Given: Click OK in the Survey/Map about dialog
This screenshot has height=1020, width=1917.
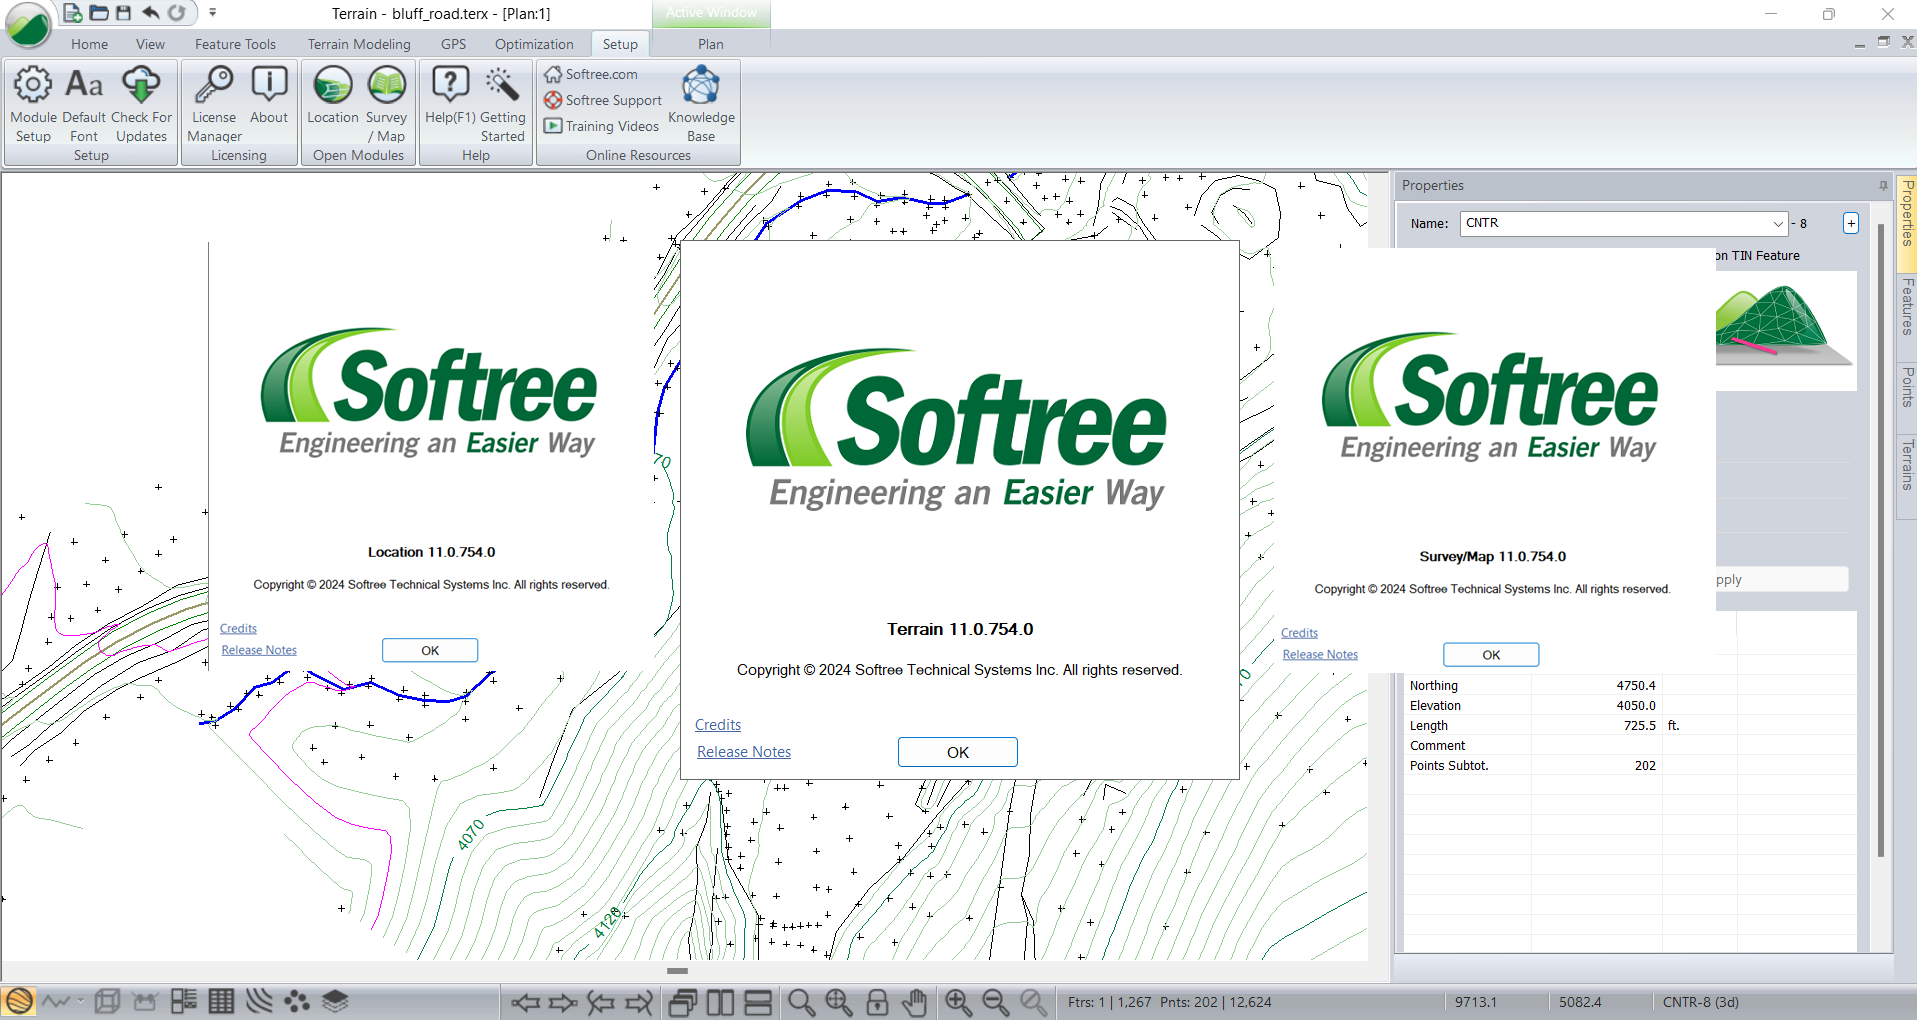Looking at the screenshot, I should coord(1491,655).
